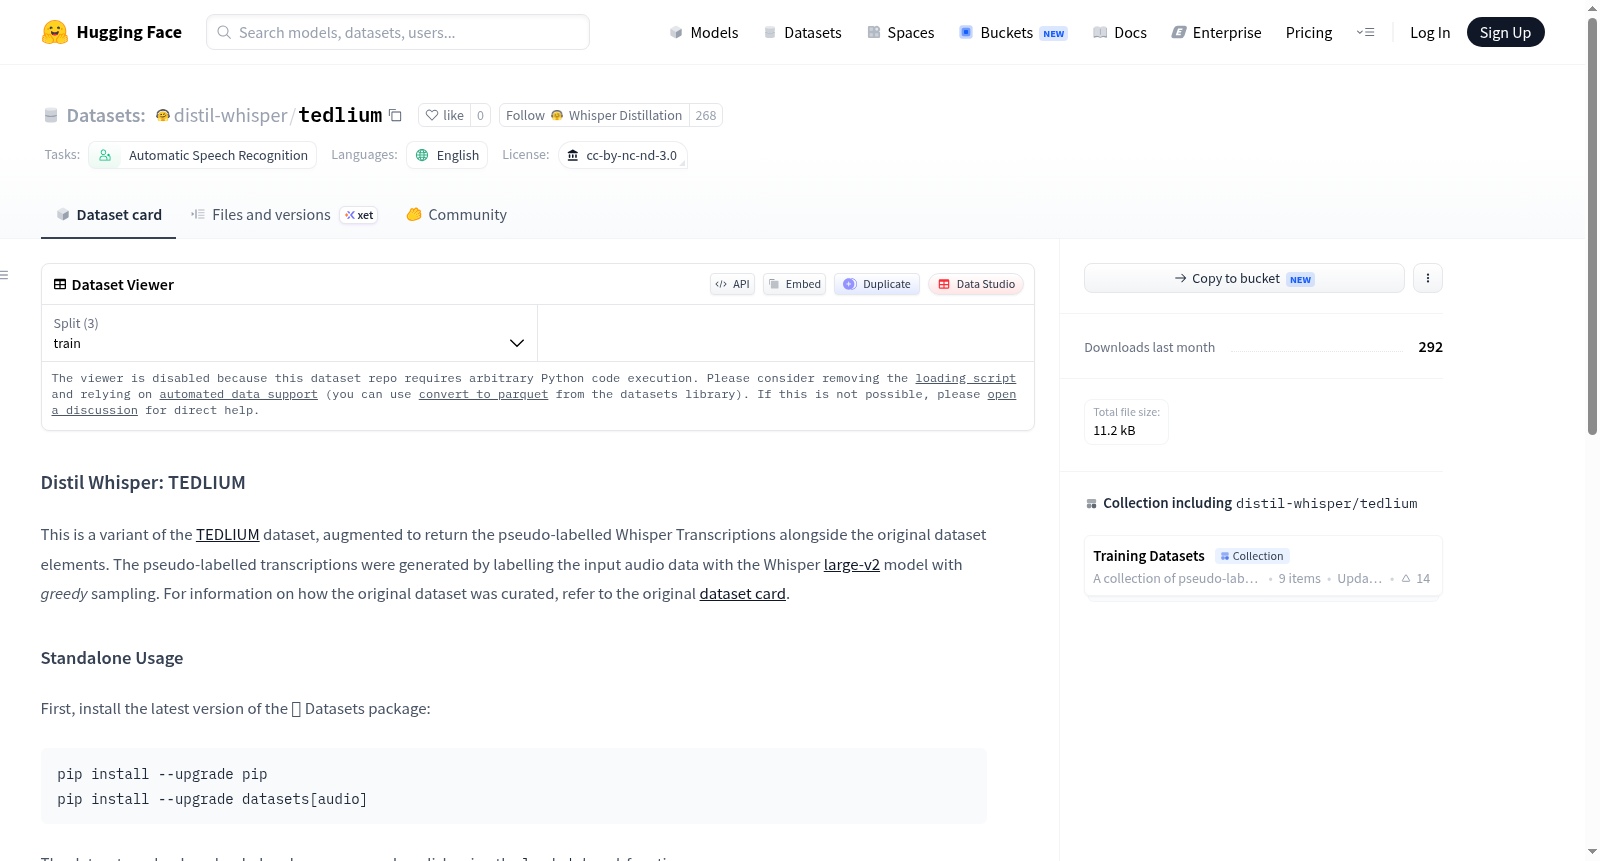Open the like count showing 0
This screenshot has height=861, width=1600.
[480, 116]
